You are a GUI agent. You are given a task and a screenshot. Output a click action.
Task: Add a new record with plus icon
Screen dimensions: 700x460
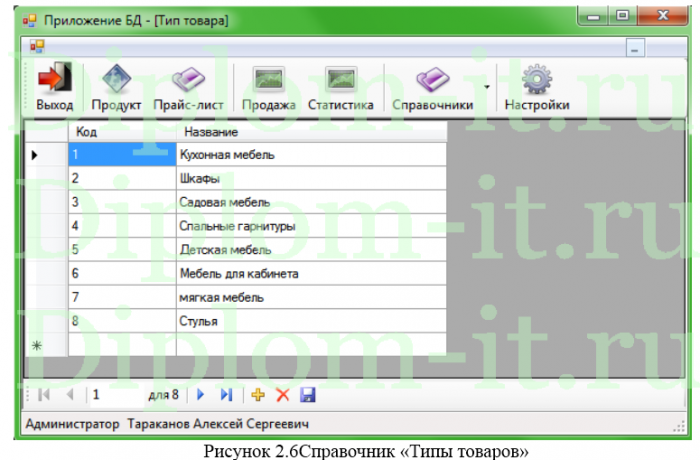(x=258, y=395)
